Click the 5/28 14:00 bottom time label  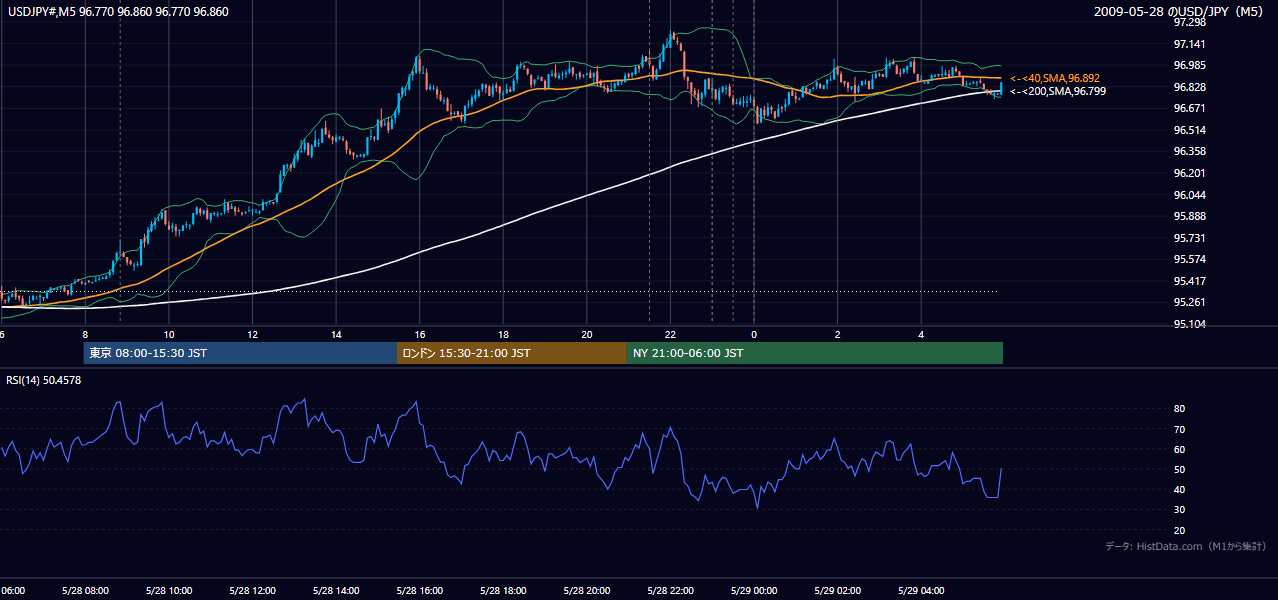click(335, 591)
